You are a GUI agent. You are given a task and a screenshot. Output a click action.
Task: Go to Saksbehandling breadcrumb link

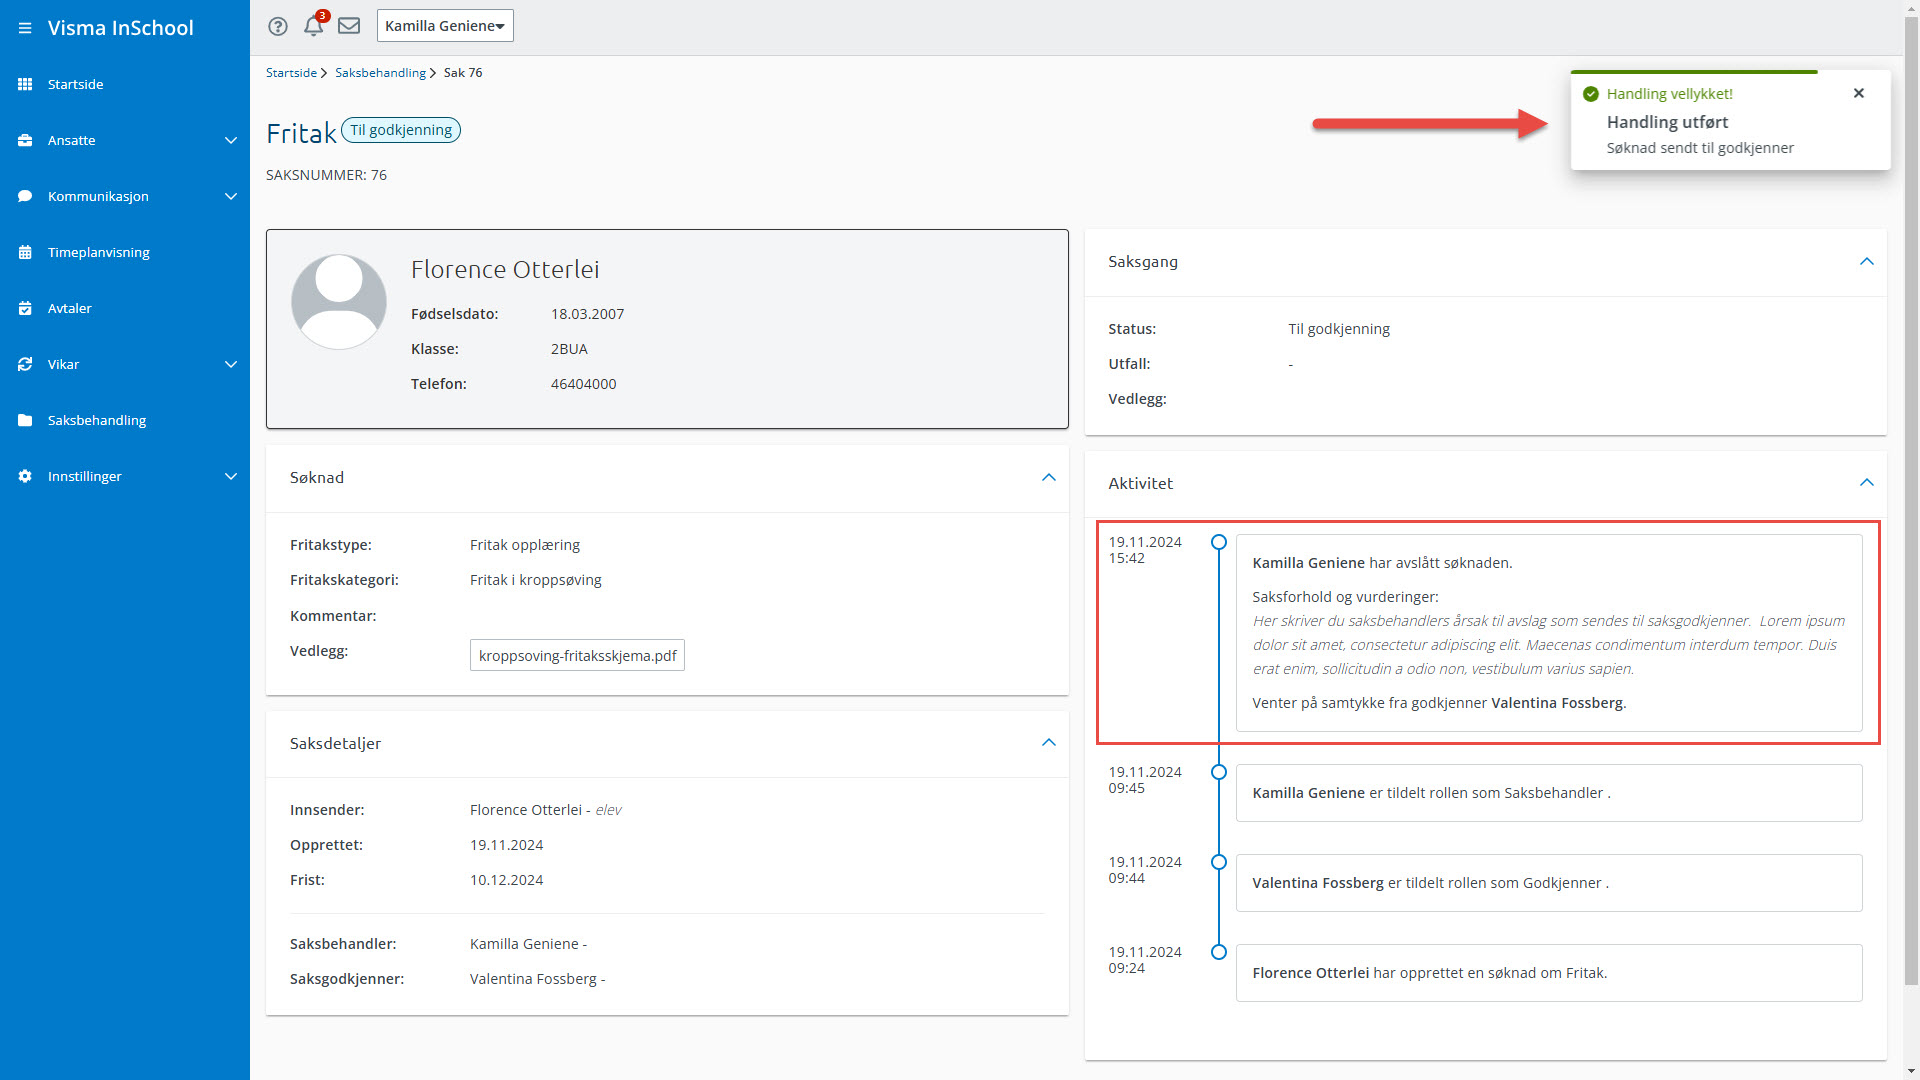coord(380,72)
